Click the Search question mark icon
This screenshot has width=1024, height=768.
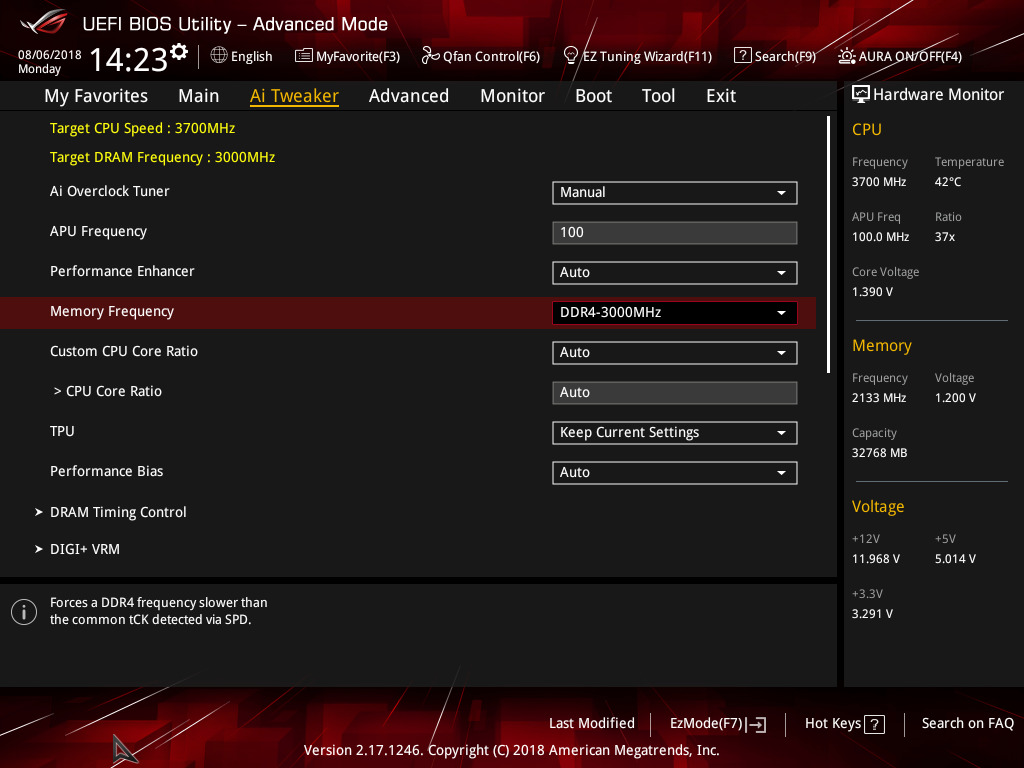(743, 56)
